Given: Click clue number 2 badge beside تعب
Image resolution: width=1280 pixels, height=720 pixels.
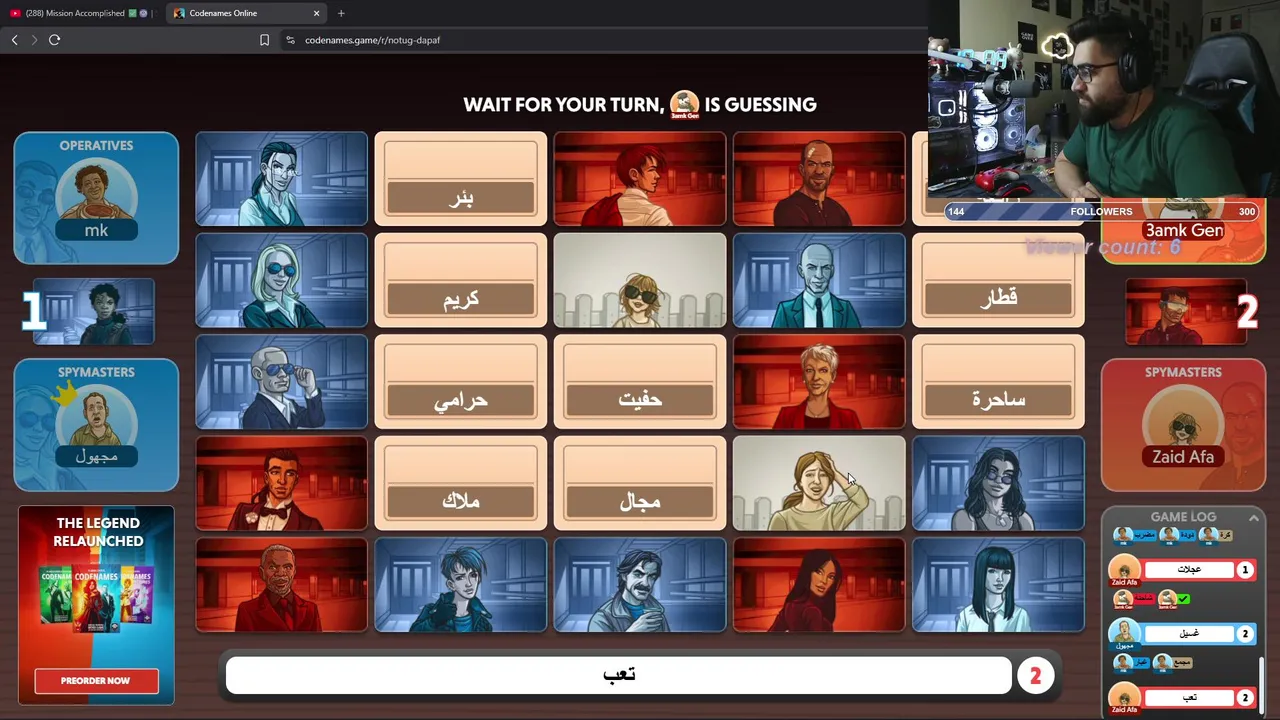Looking at the screenshot, I should point(1035,676).
